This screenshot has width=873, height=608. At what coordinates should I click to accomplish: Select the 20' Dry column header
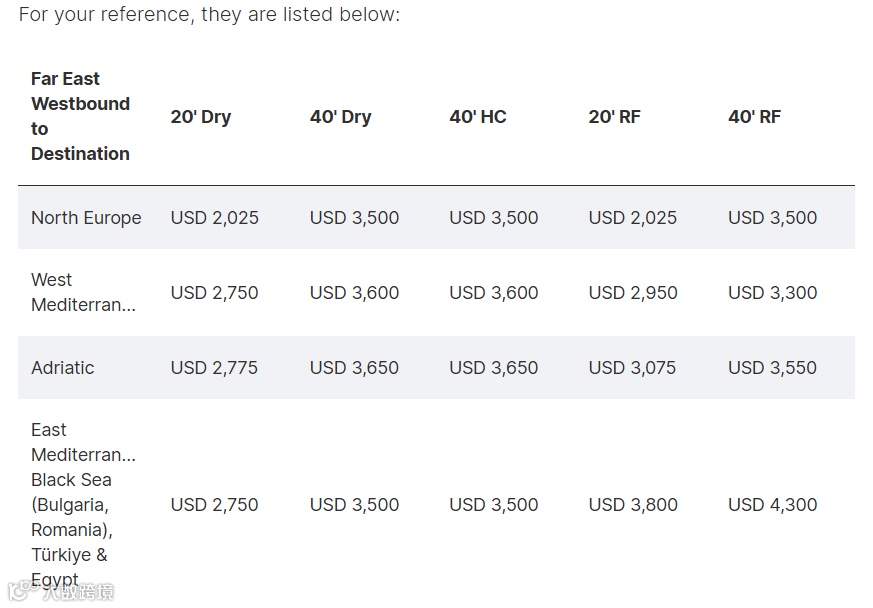tap(200, 117)
